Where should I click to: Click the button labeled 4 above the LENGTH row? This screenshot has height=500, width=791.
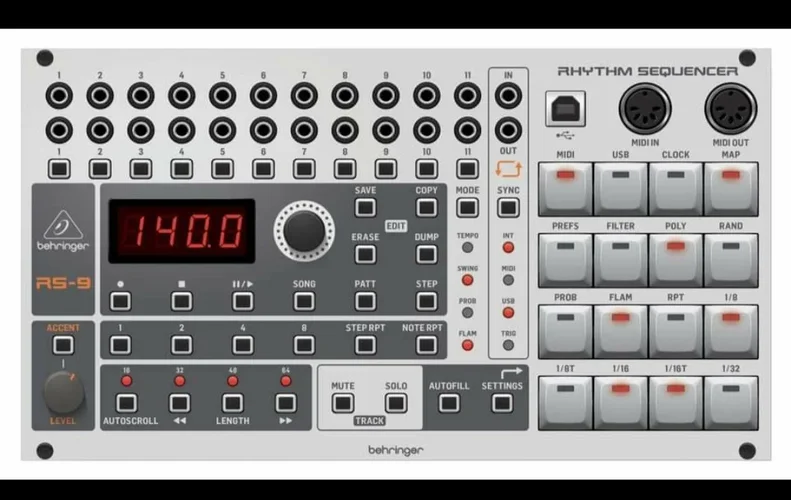coord(243,345)
